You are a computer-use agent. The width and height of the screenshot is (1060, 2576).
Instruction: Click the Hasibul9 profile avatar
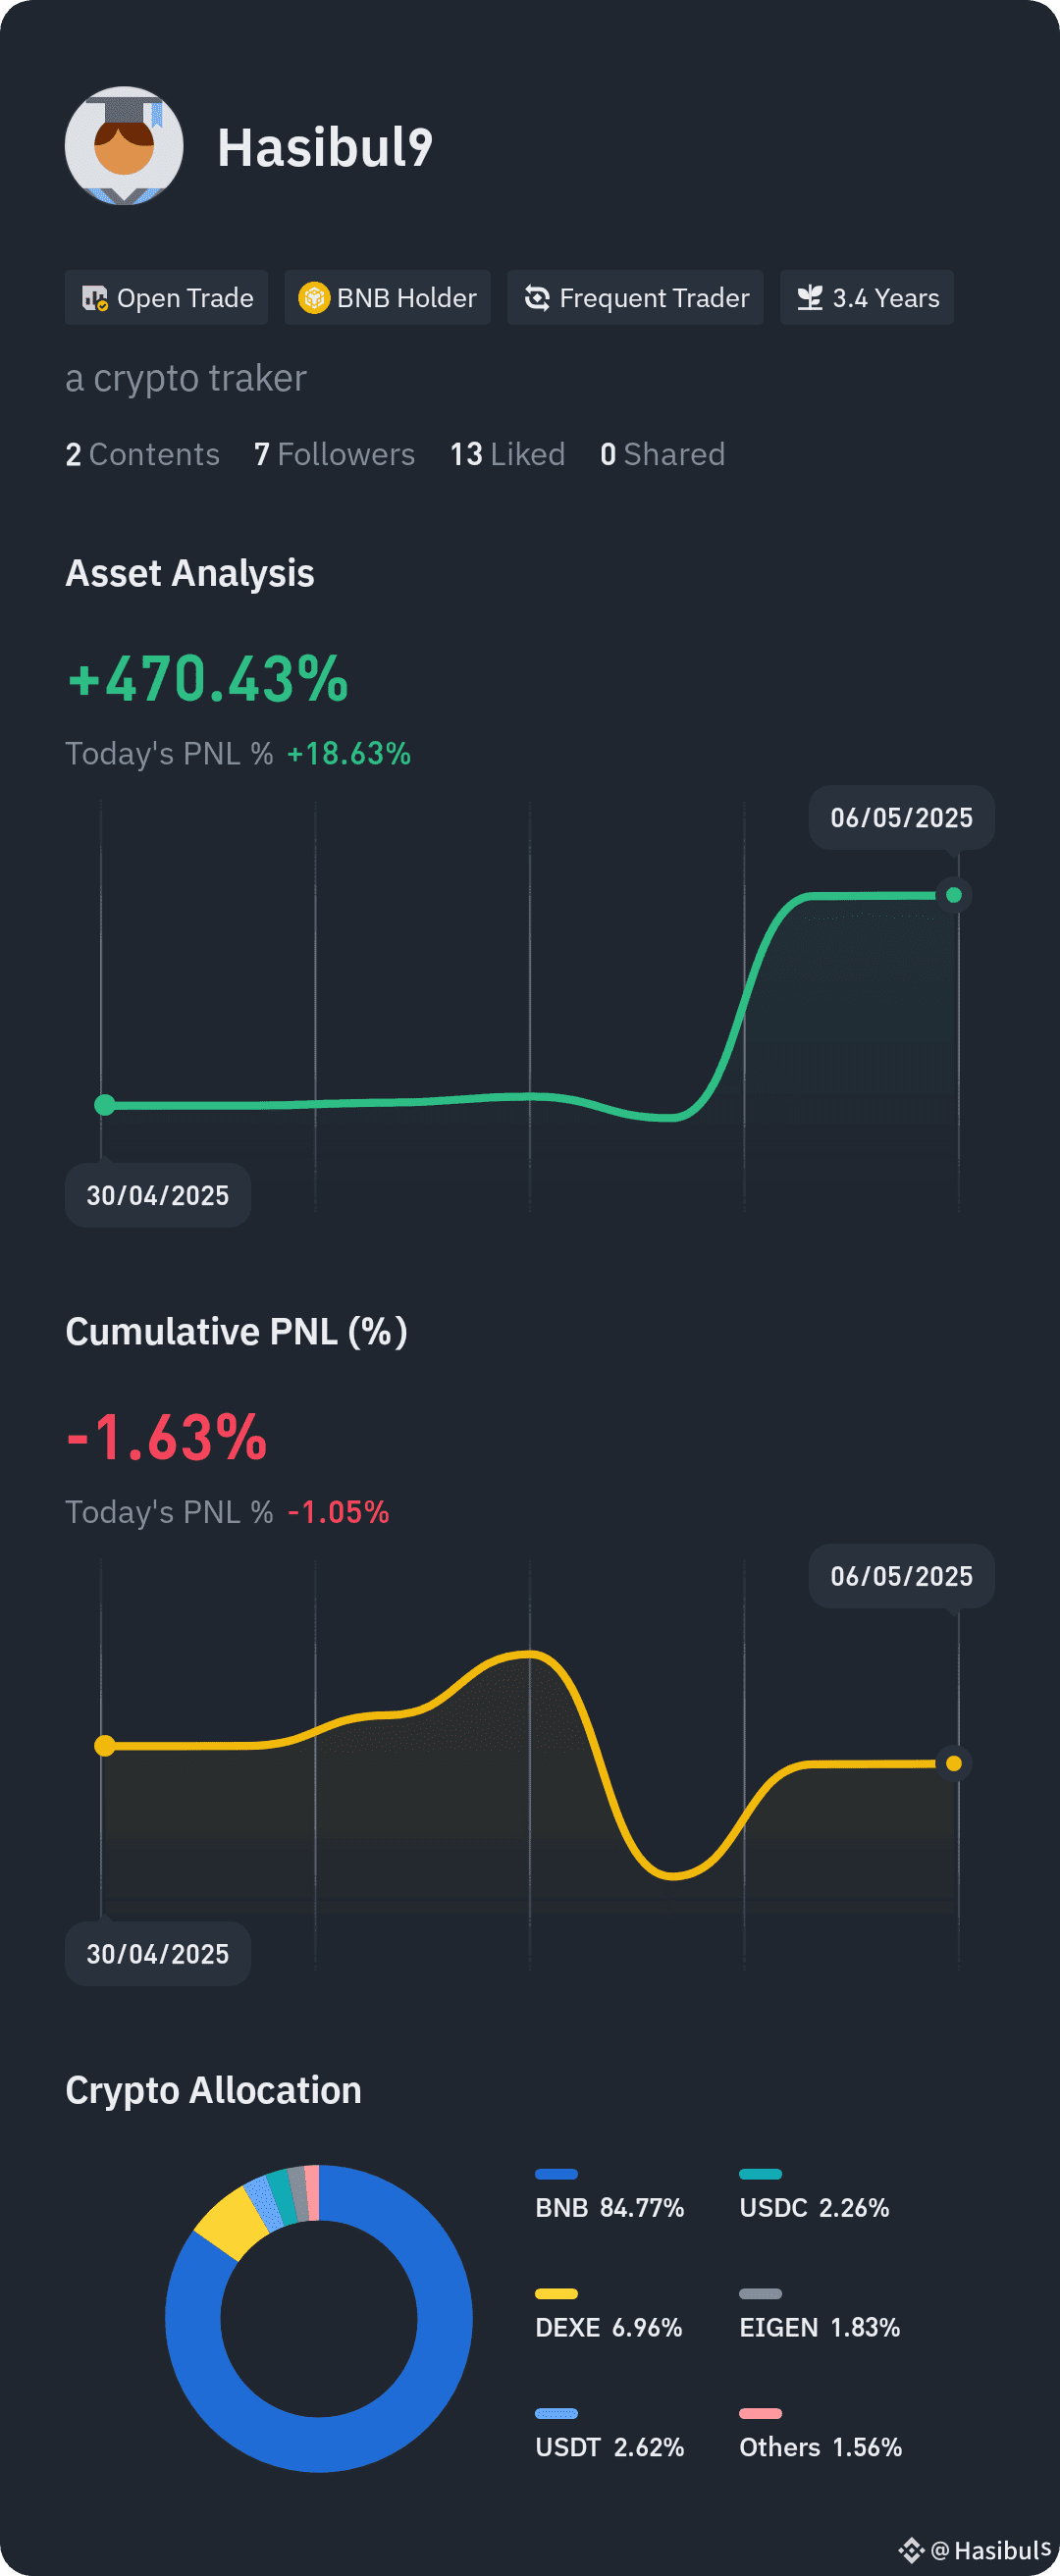124,146
